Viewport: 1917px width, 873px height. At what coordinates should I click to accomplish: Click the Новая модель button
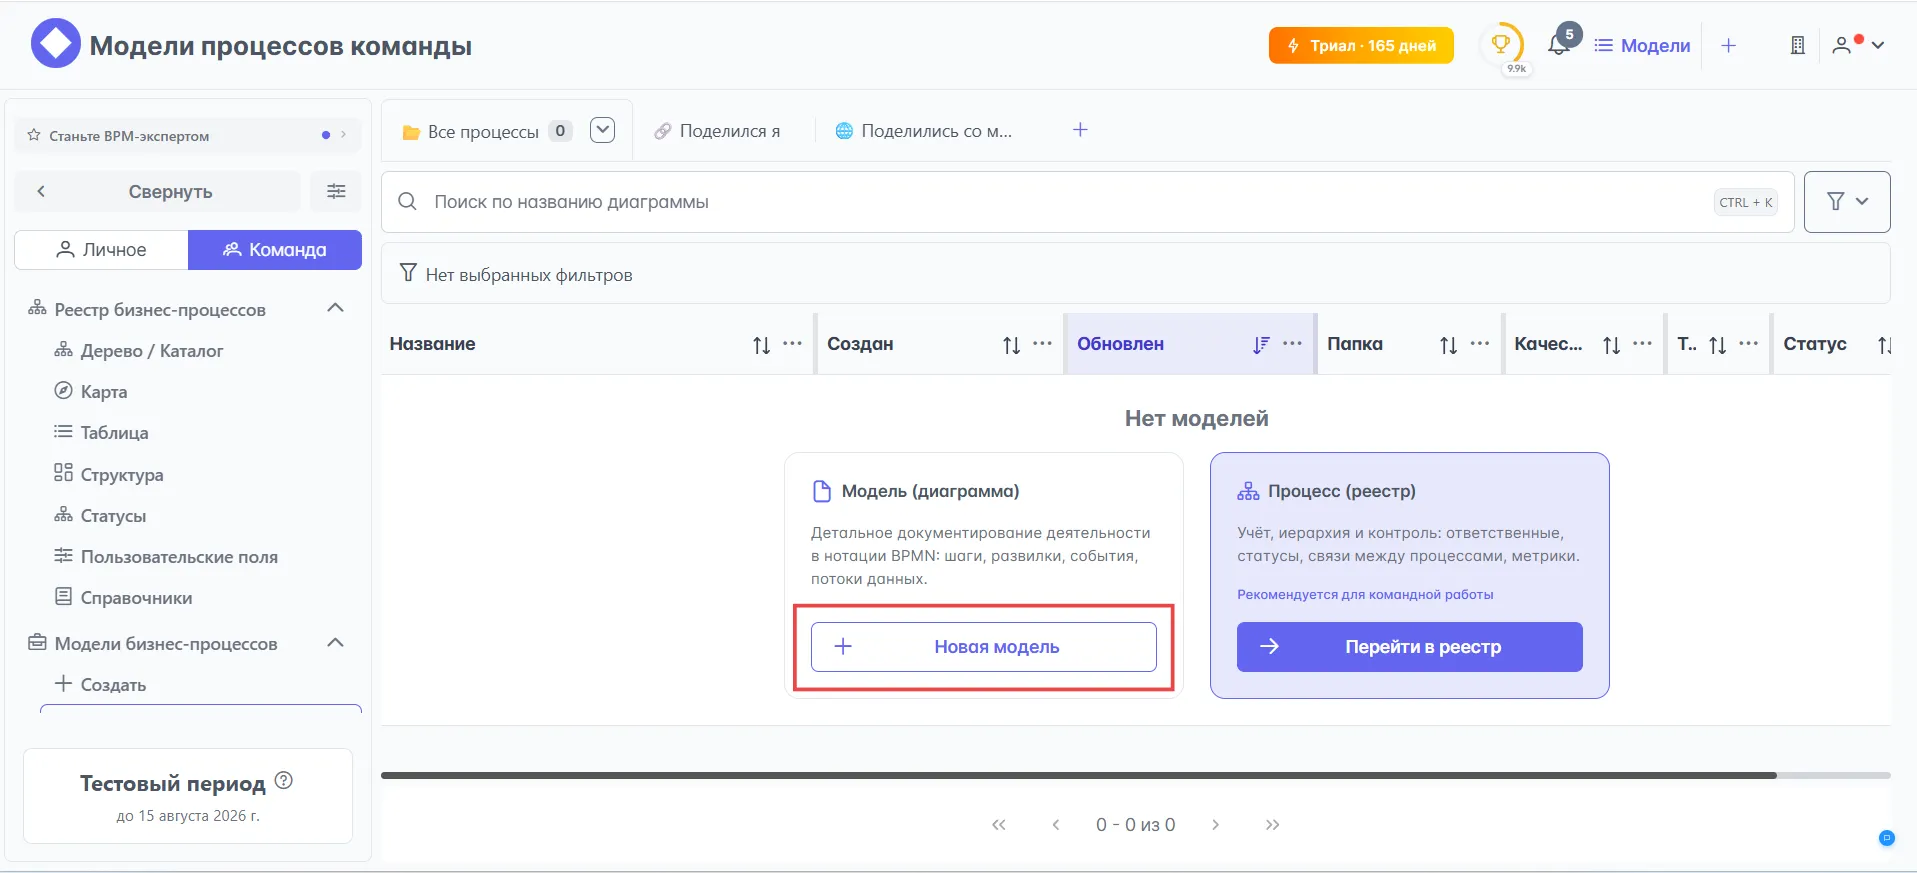point(983,647)
